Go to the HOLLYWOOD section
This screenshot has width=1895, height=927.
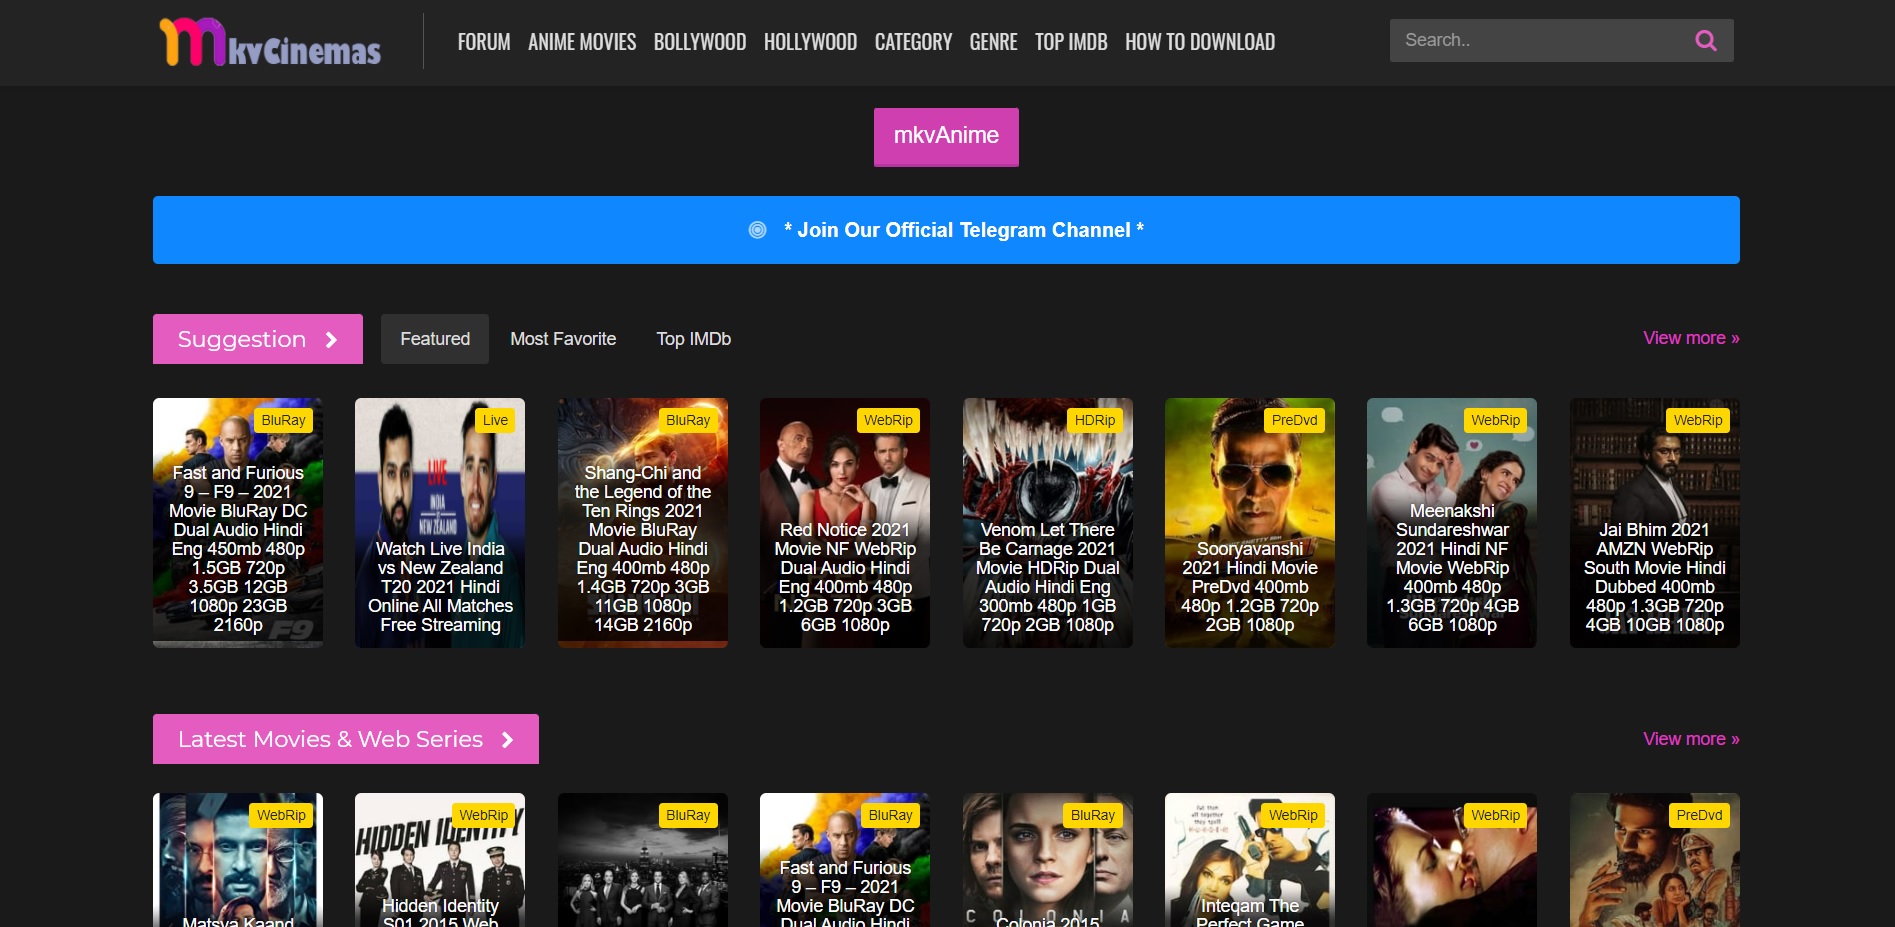pyautogui.click(x=810, y=42)
